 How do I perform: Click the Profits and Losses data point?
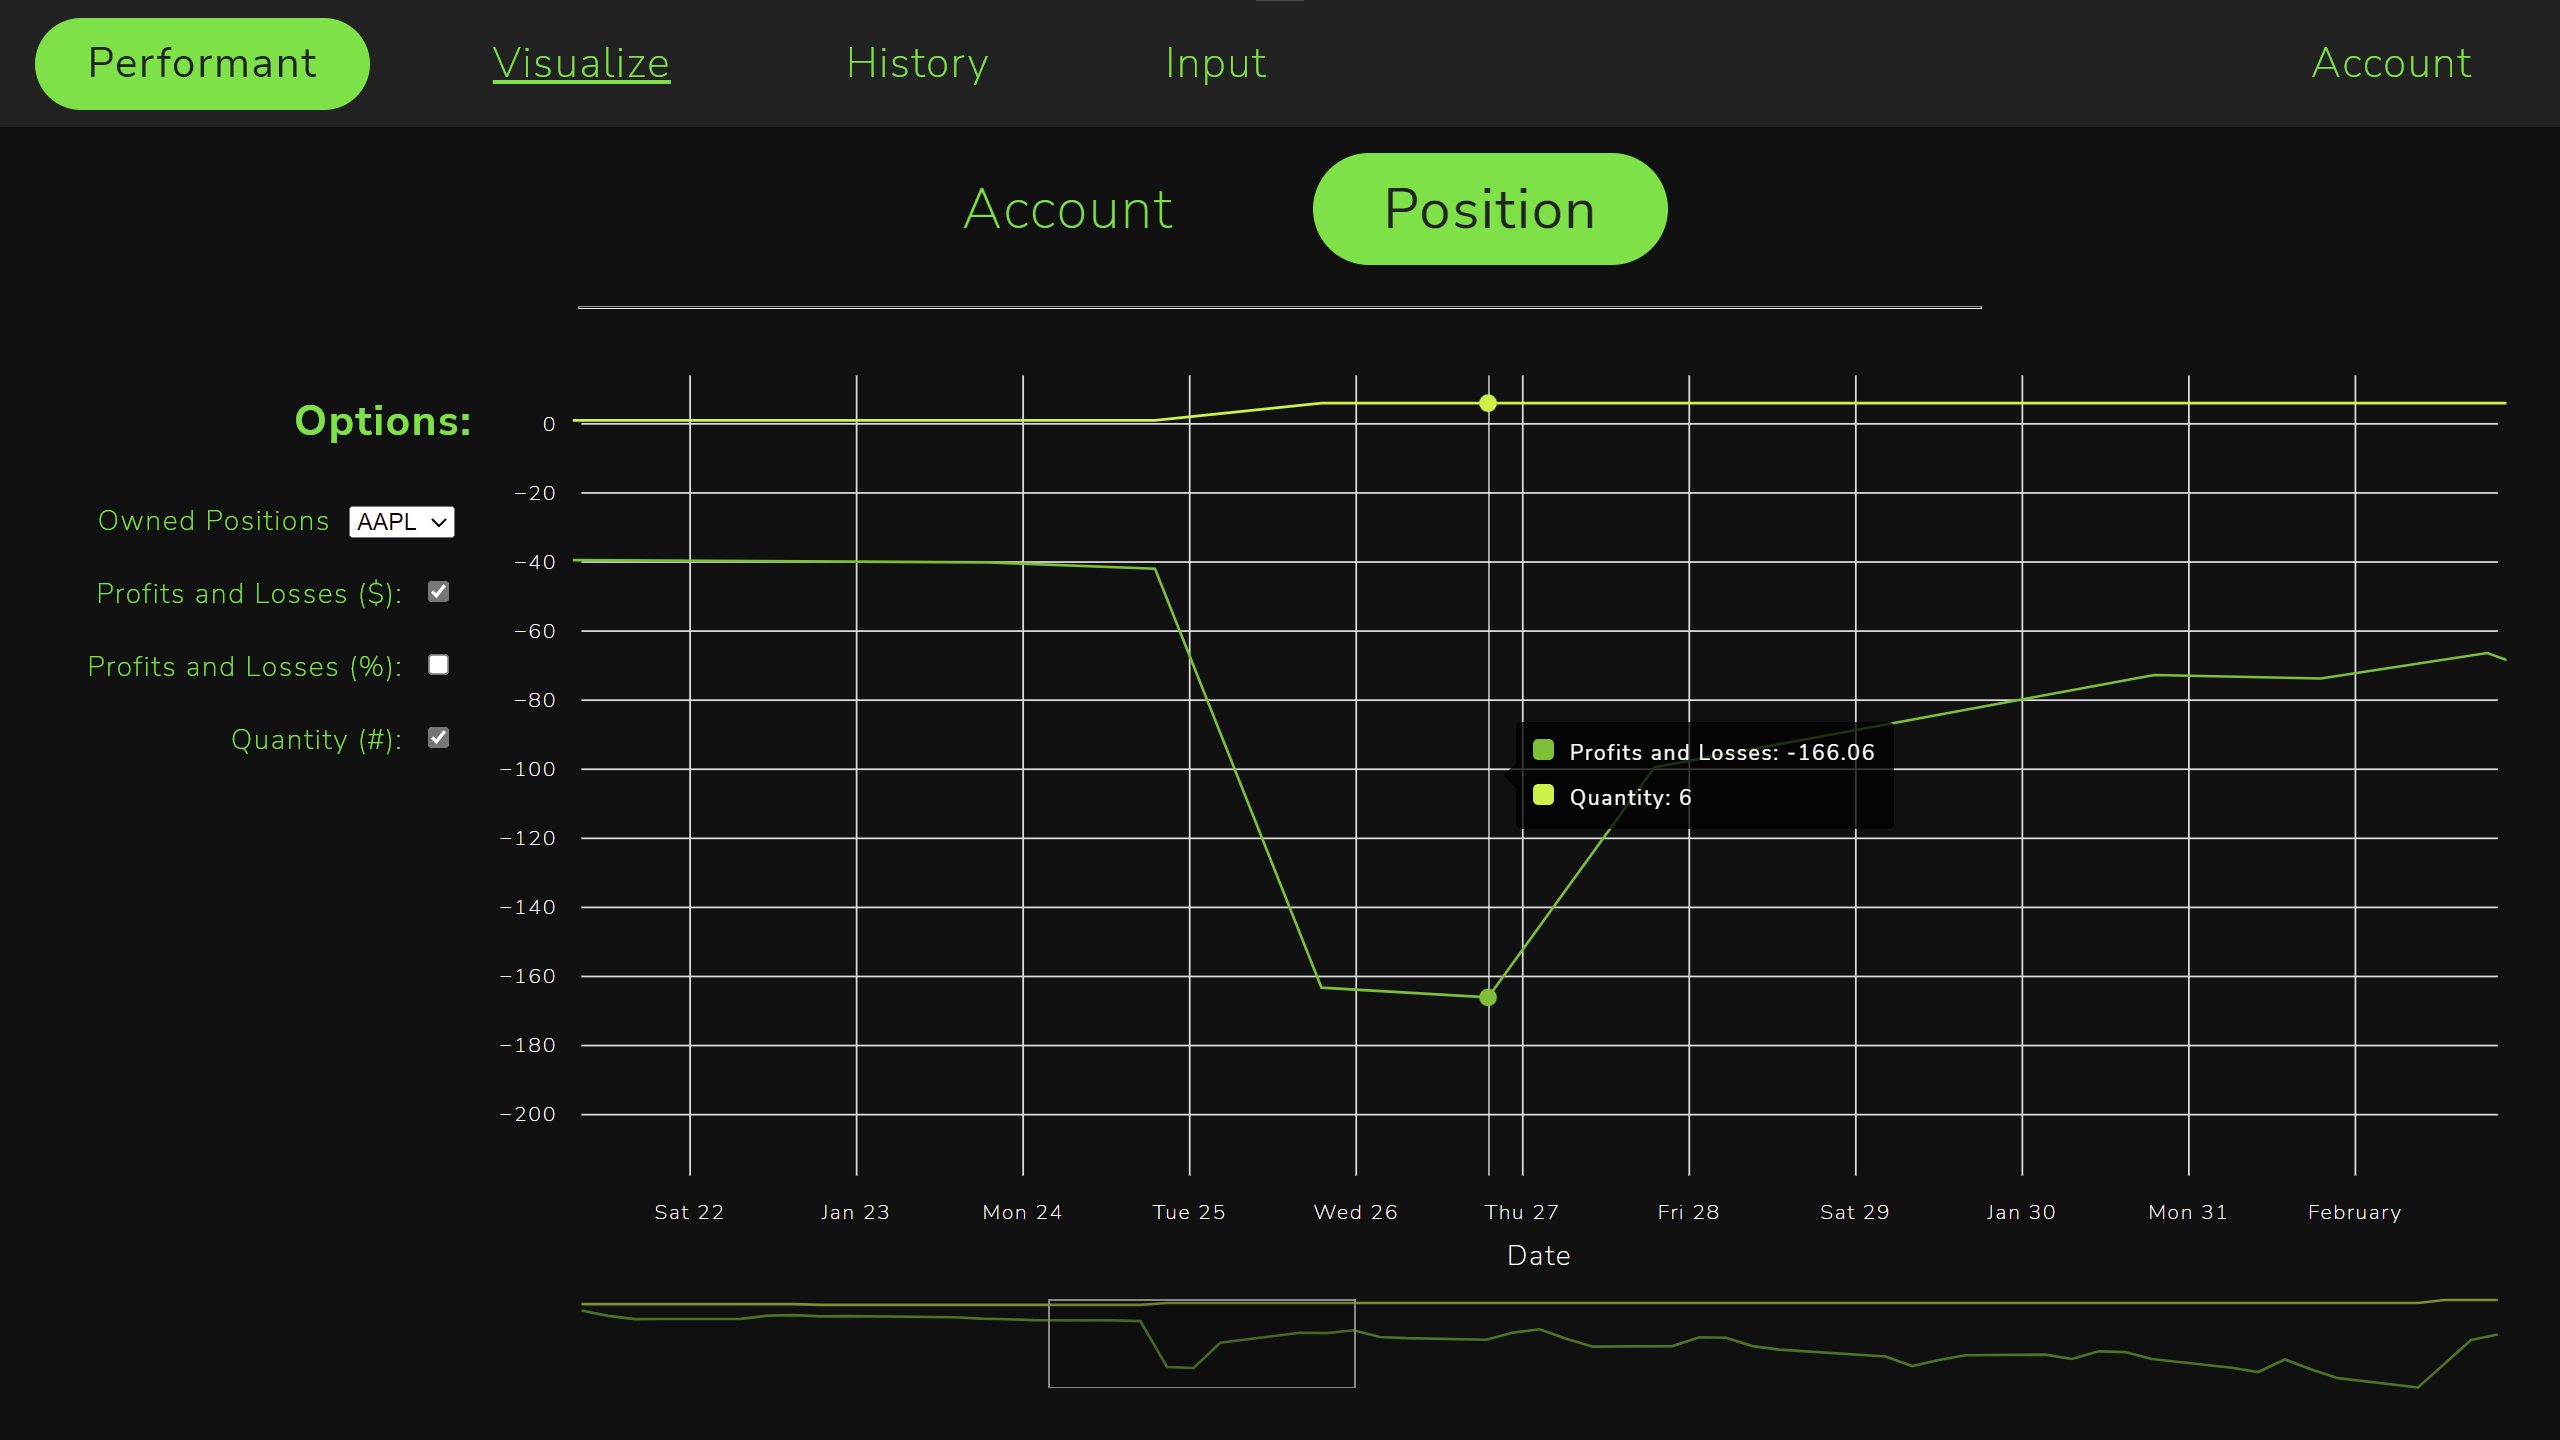[x=1488, y=997]
